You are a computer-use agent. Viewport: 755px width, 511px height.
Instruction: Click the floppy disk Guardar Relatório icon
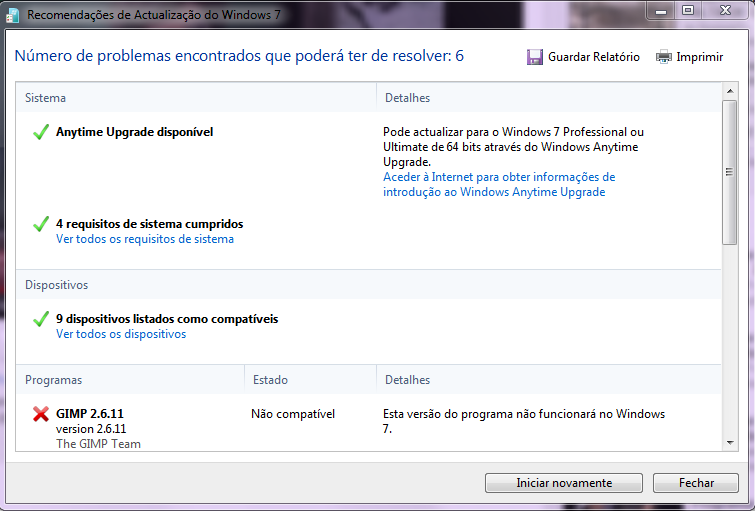535,57
